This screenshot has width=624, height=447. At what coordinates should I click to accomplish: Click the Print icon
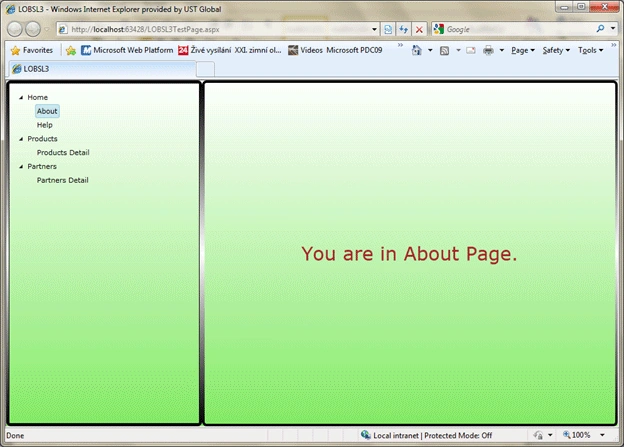click(x=488, y=51)
